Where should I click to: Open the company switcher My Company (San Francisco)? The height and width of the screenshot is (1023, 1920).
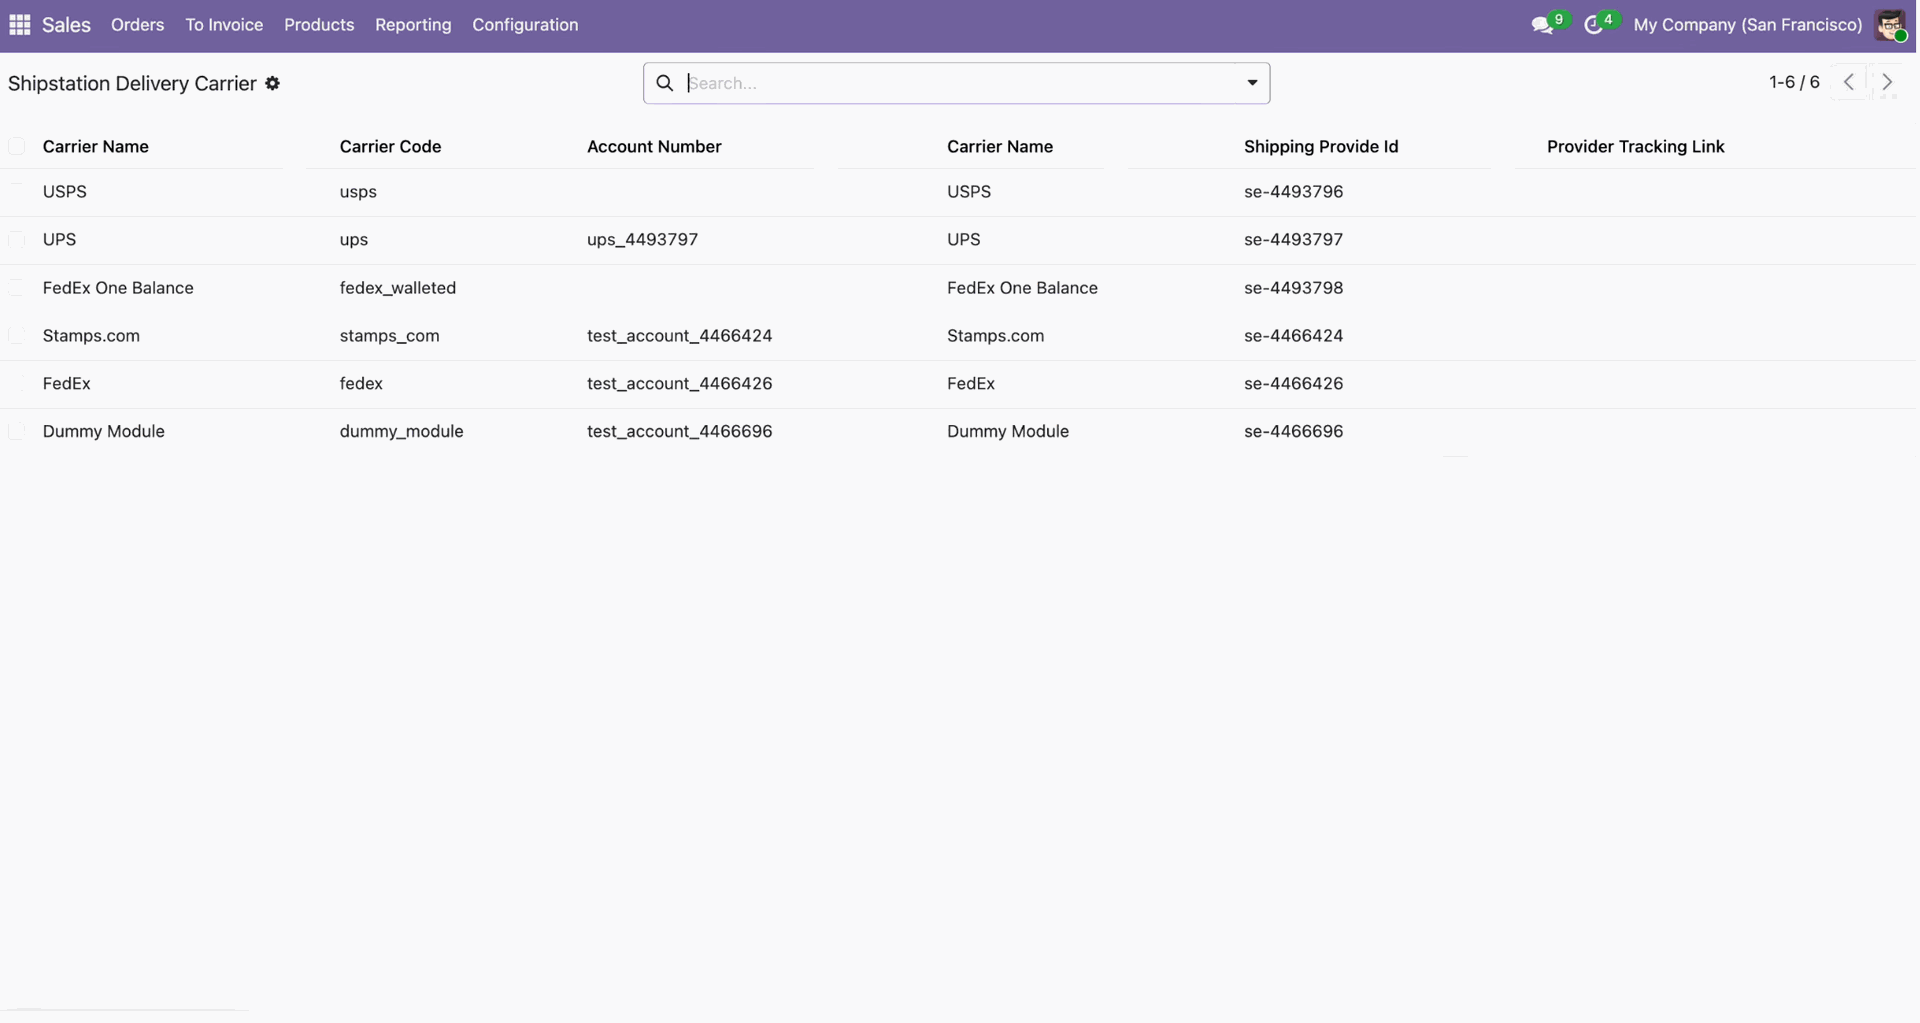click(1747, 25)
